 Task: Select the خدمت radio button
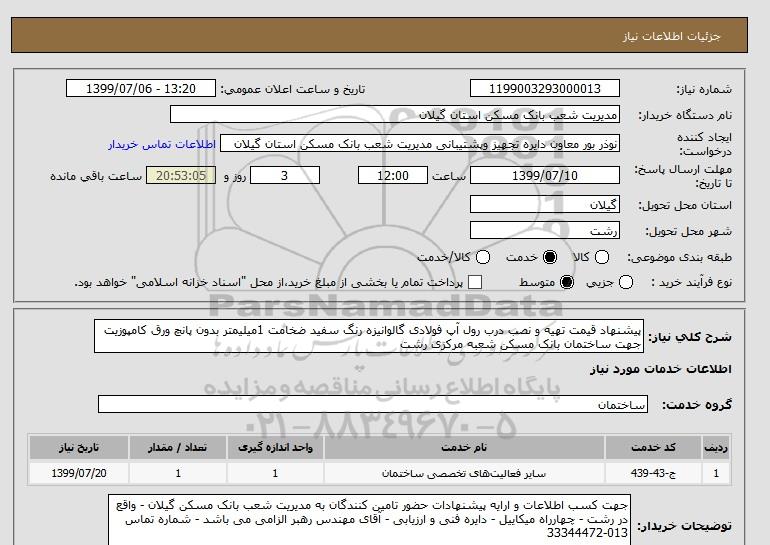pos(550,257)
